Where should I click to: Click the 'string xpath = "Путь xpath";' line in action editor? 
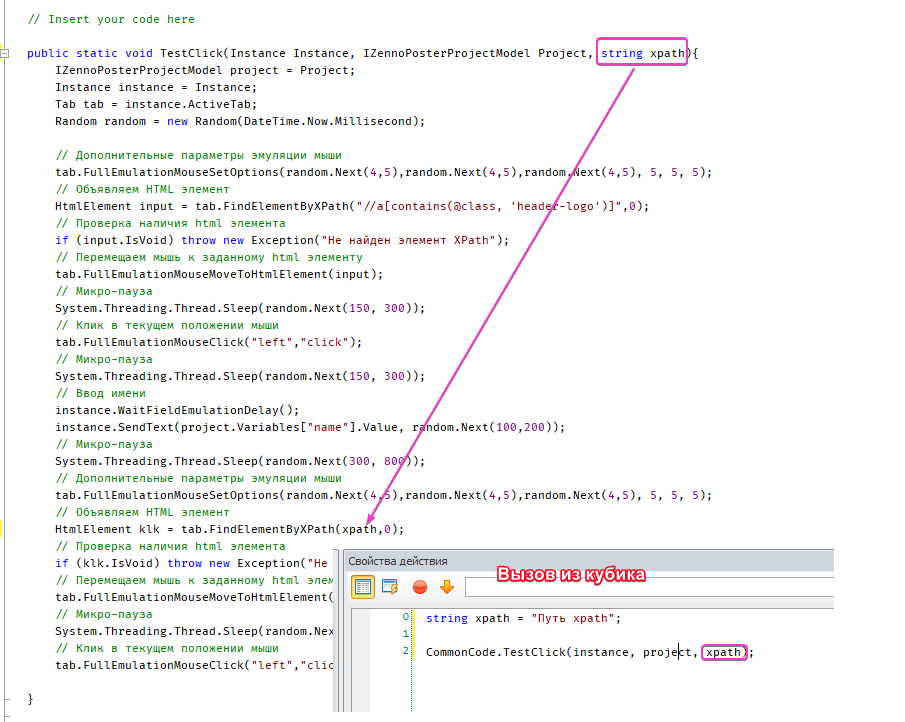(523, 618)
